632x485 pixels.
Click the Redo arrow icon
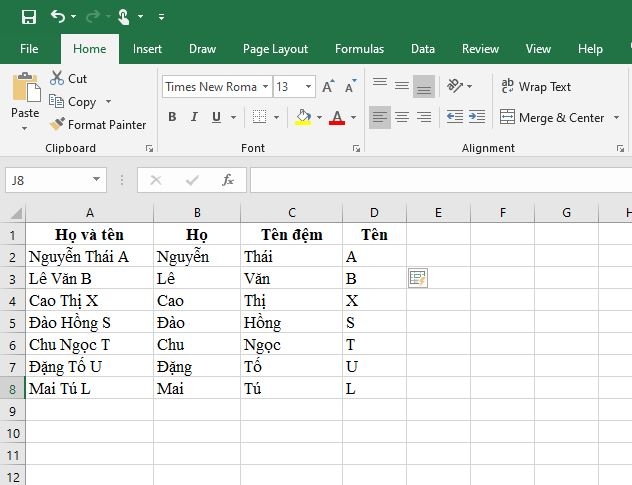[93, 17]
